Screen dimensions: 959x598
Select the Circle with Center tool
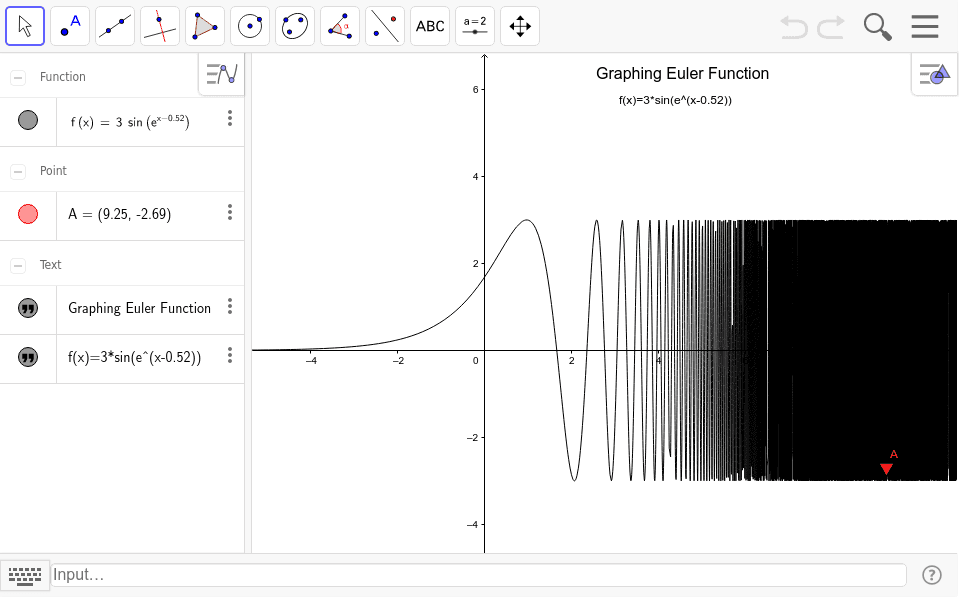[x=250, y=26]
